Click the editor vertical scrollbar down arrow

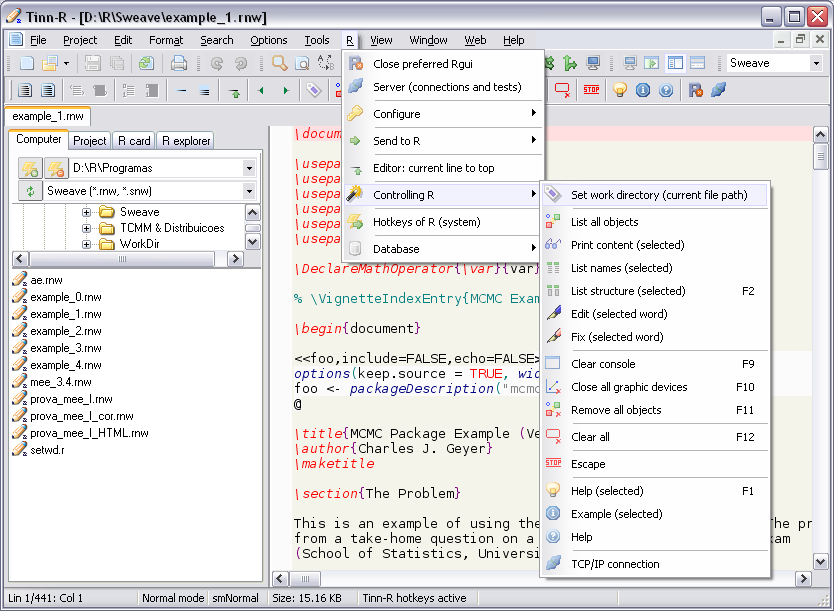(x=821, y=562)
